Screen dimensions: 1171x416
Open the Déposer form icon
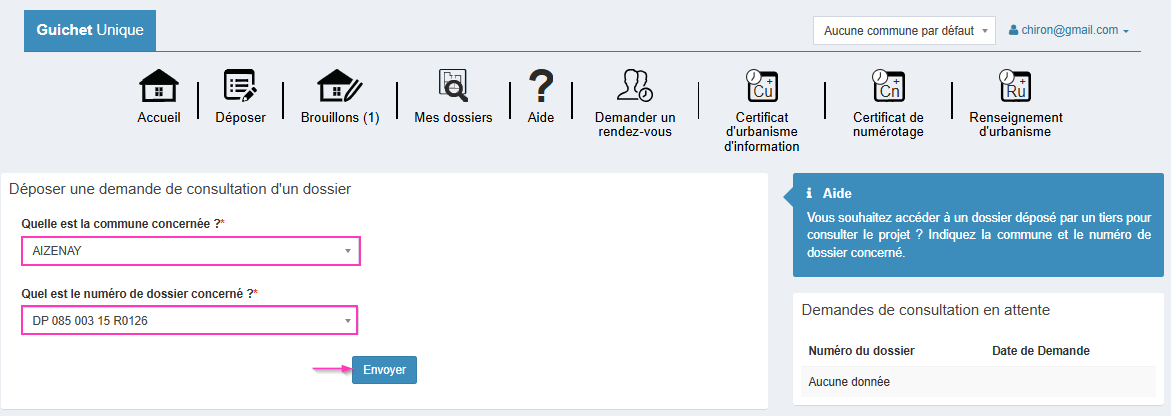tap(240, 87)
